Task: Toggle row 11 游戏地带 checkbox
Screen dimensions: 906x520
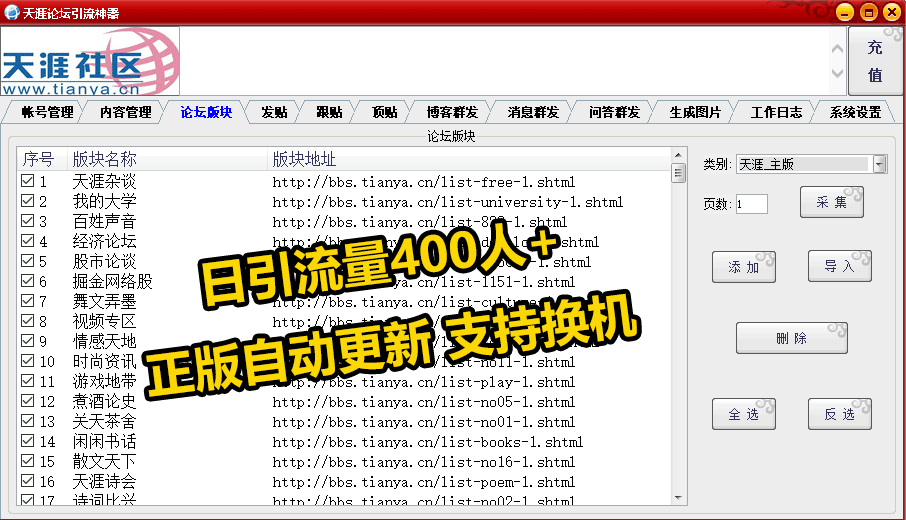Action: (27, 381)
